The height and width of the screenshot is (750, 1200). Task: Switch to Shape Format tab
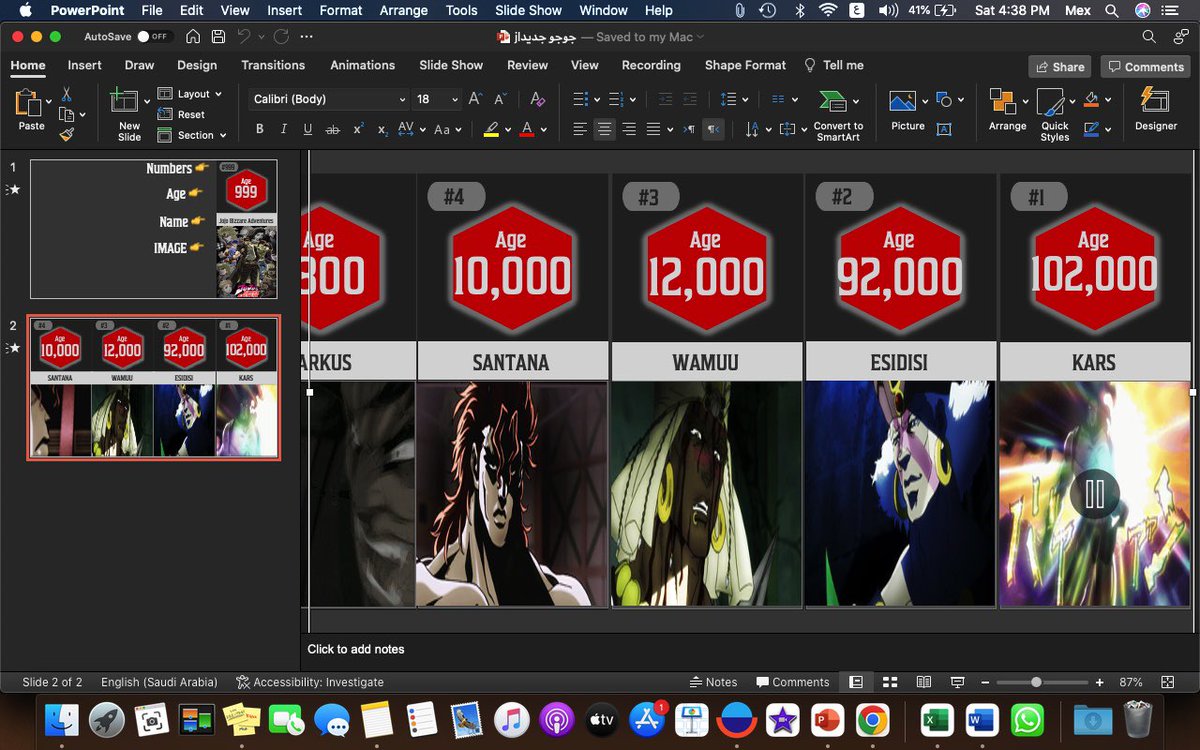pyautogui.click(x=745, y=65)
